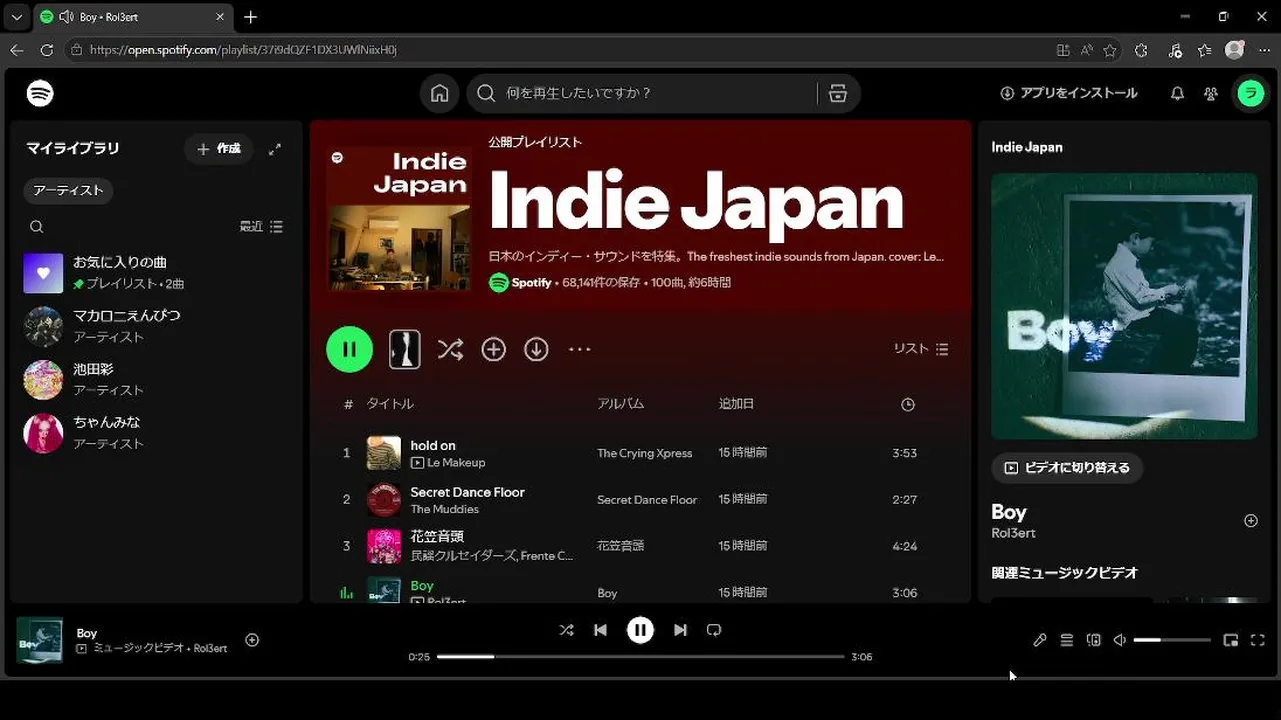This screenshot has width=1281, height=720.
Task: Sort by the duration clock column
Action: (908, 404)
